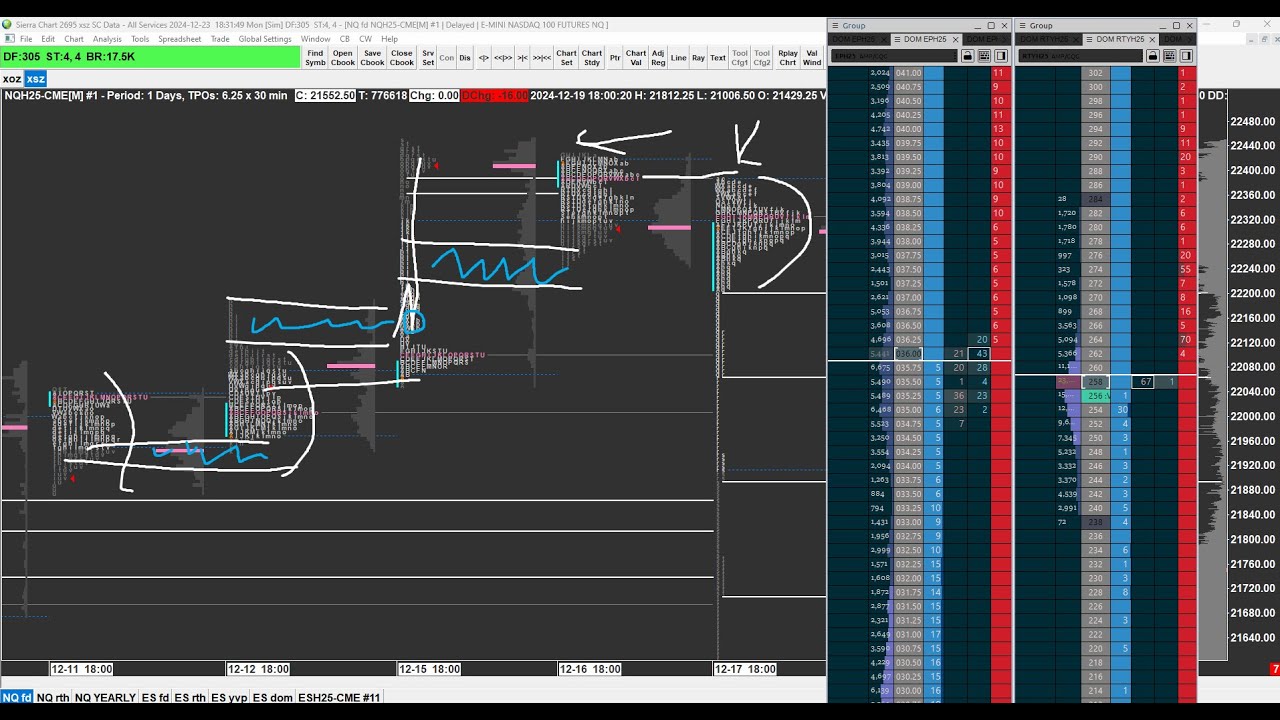Click the >>|<< compress spacing button
Viewport: 1280px width, 720px height.
[x=542, y=58]
